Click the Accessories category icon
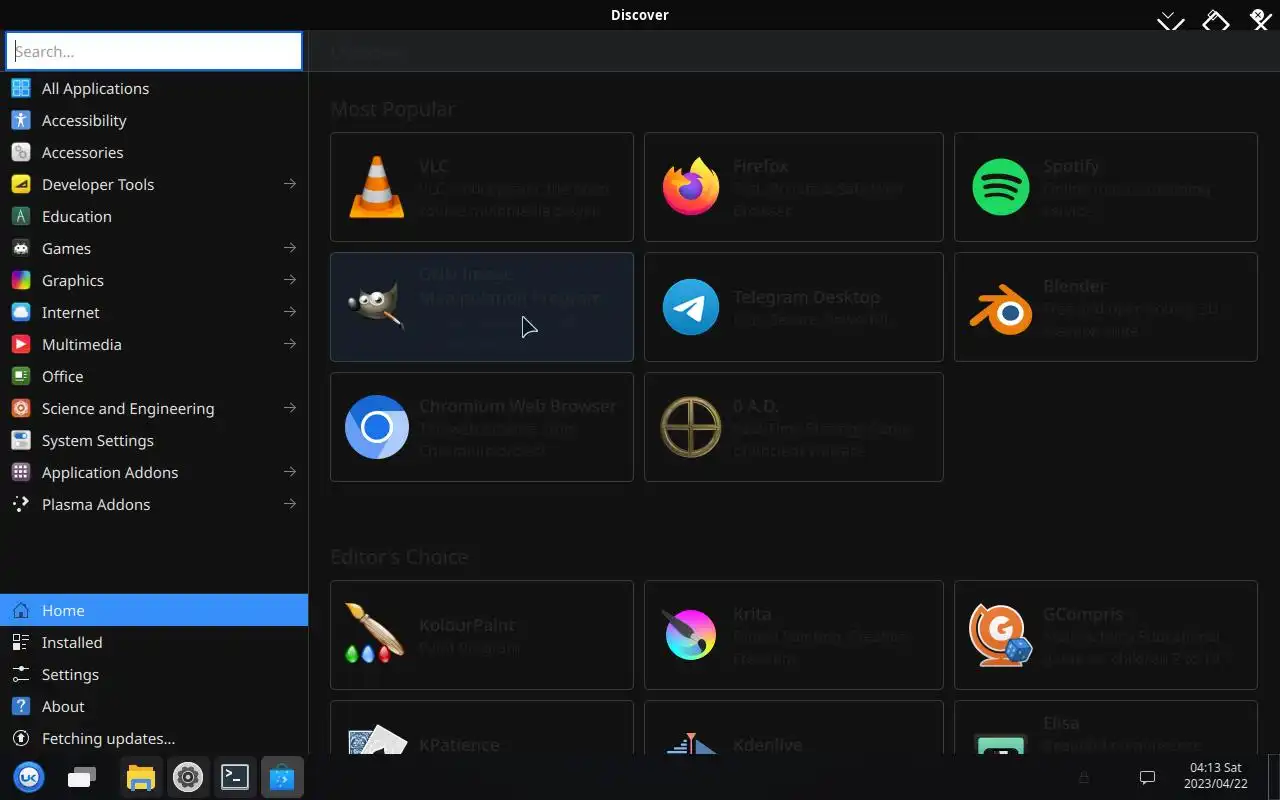The width and height of the screenshot is (1280, 800). (x=21, y=152)
